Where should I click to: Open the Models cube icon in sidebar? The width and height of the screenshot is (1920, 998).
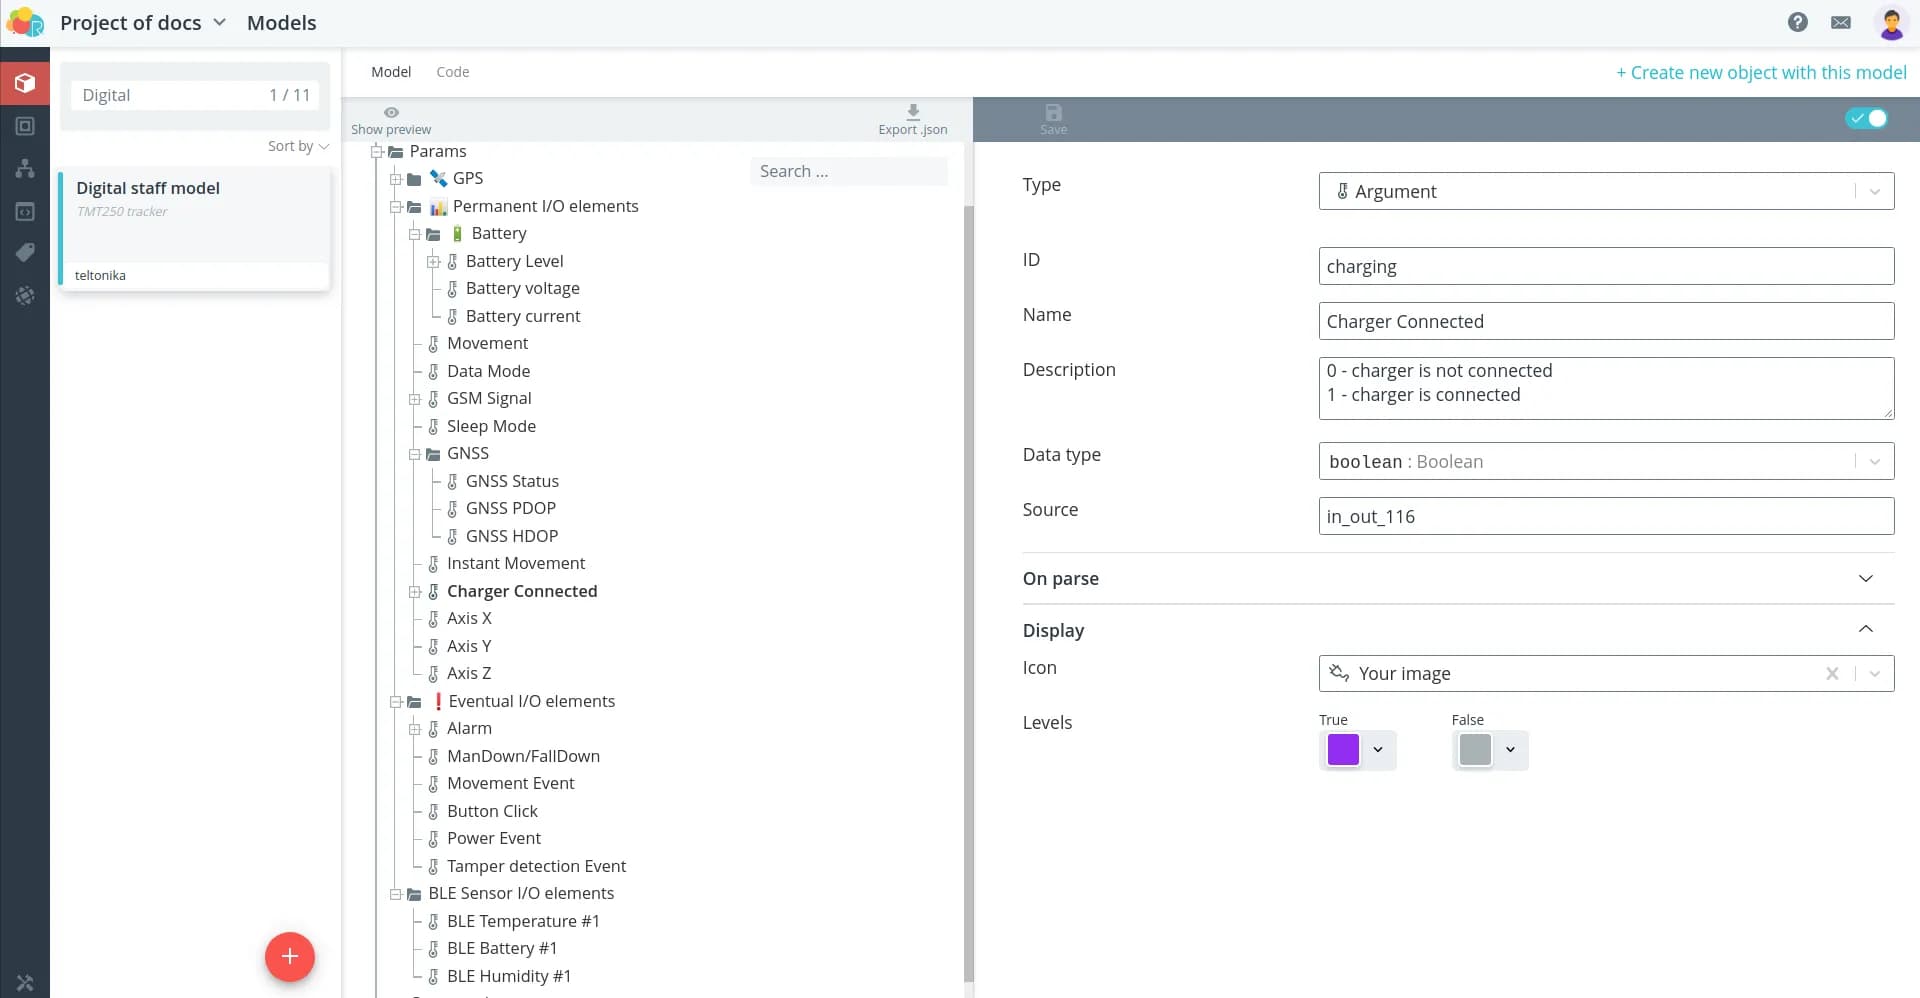click(x=25, y=83)
